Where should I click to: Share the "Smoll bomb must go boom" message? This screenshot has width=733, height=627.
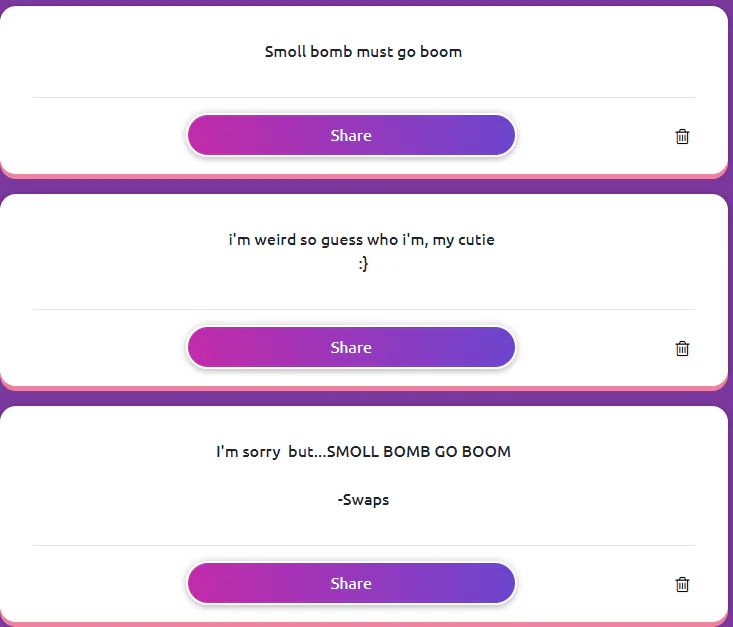(351, 136)
